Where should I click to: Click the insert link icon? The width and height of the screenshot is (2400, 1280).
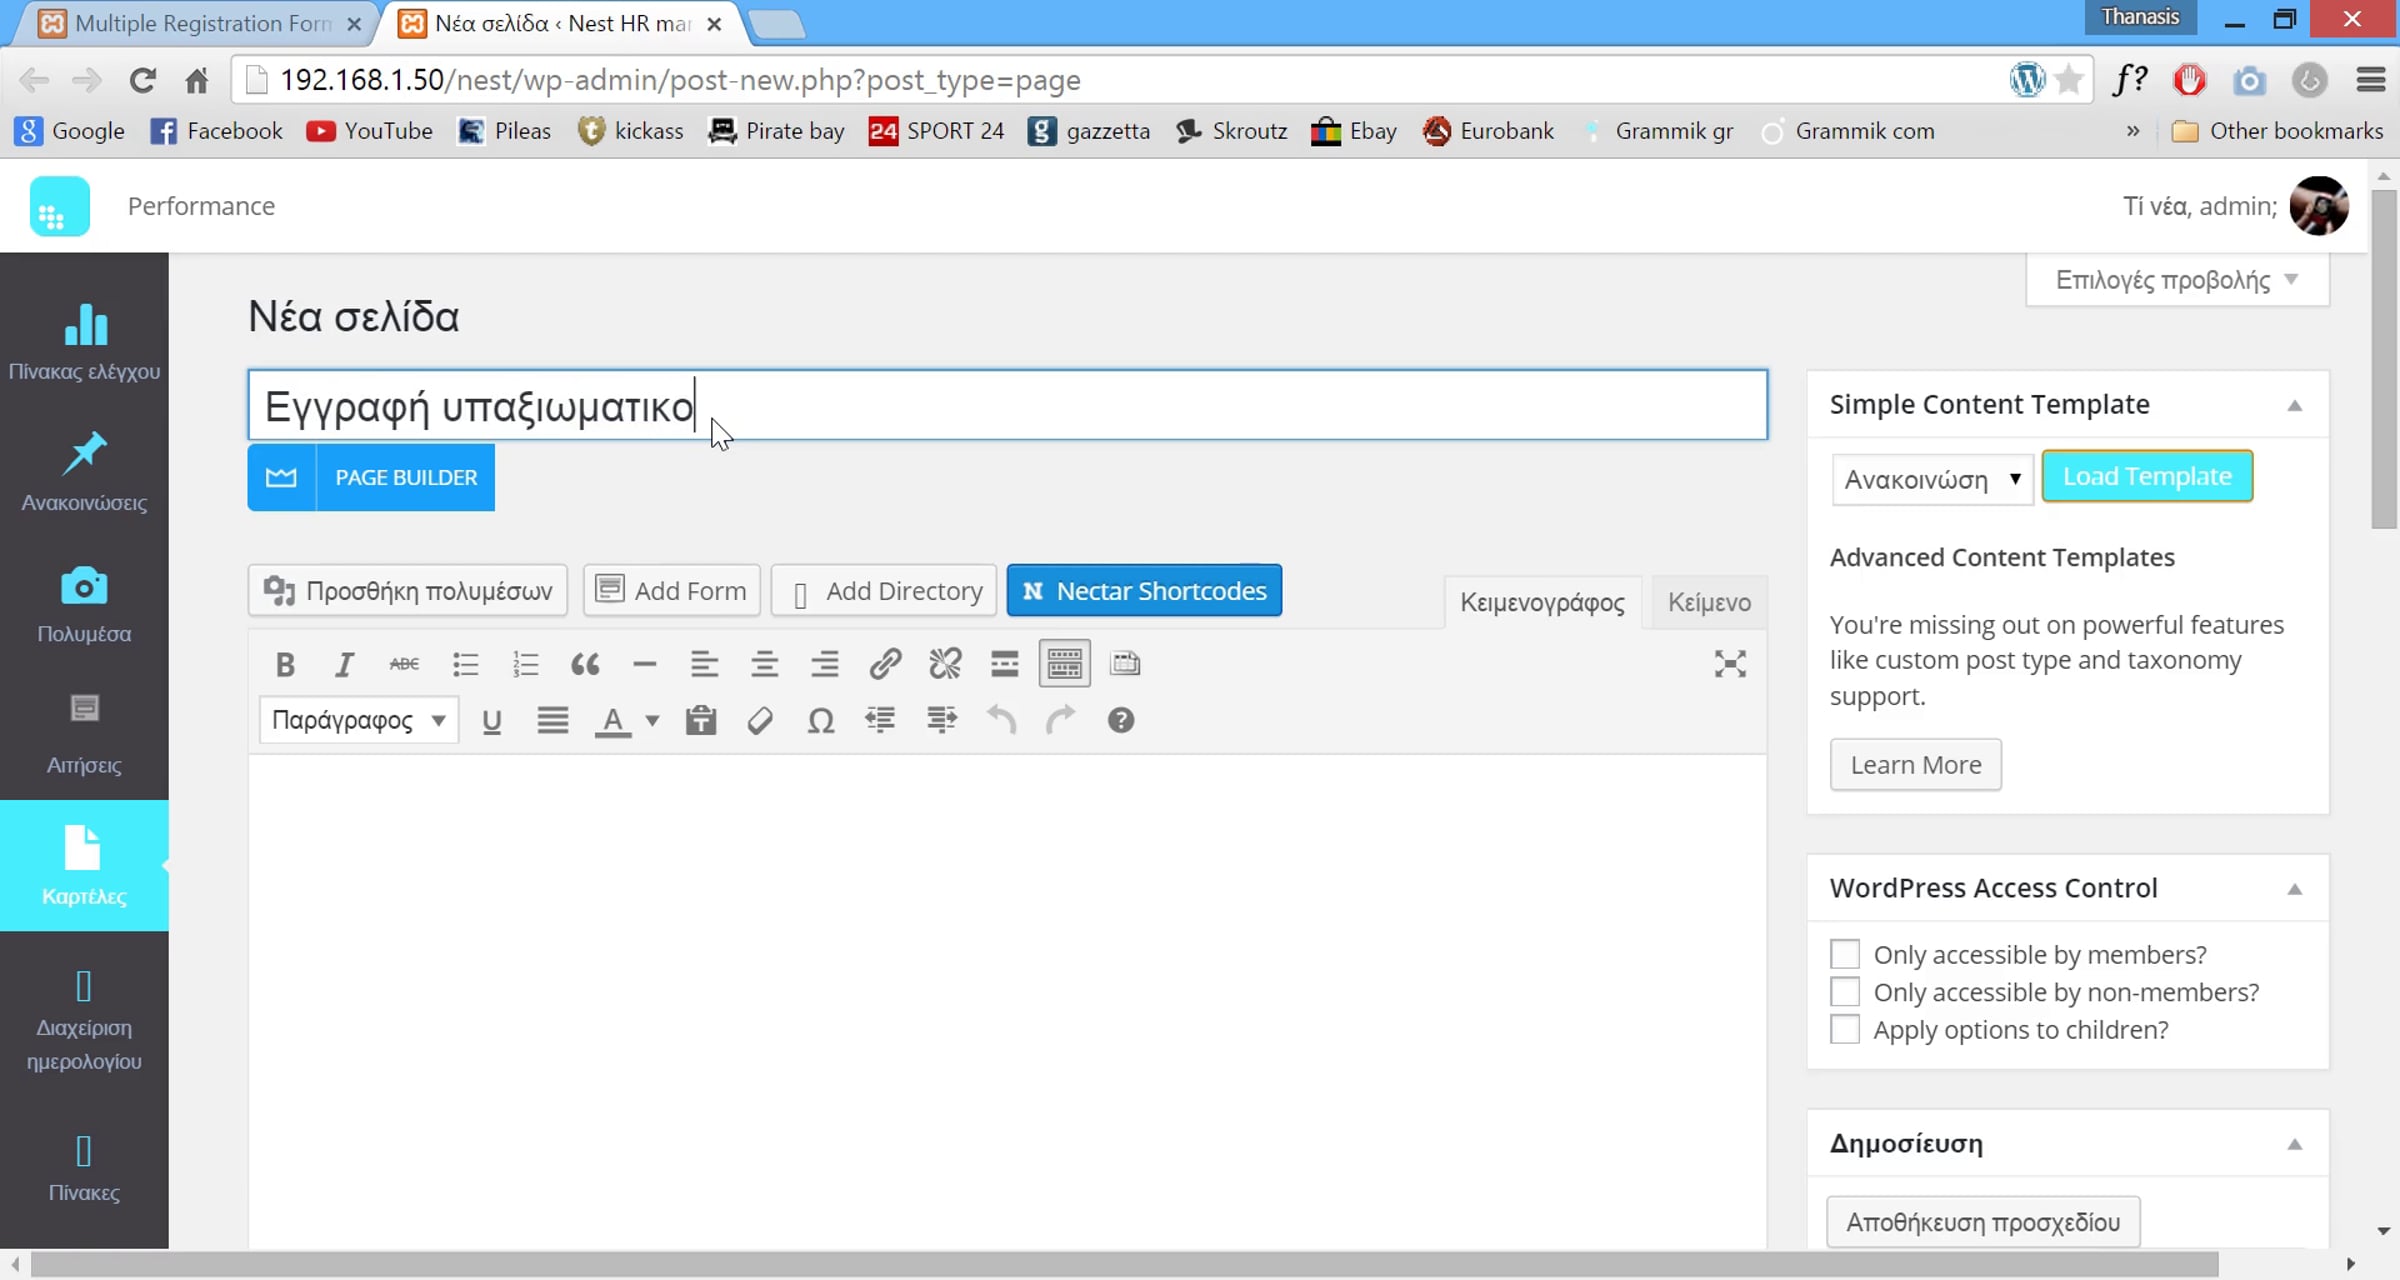885,664
